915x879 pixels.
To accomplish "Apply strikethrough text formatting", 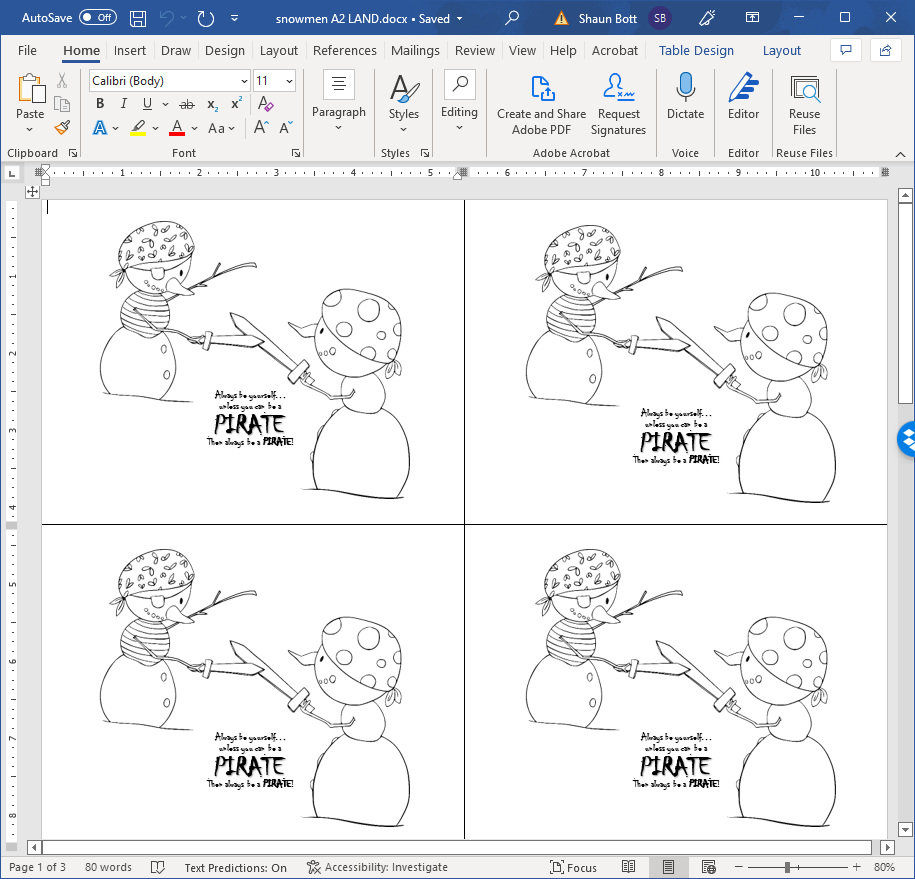I will click(x=186, y=104).
